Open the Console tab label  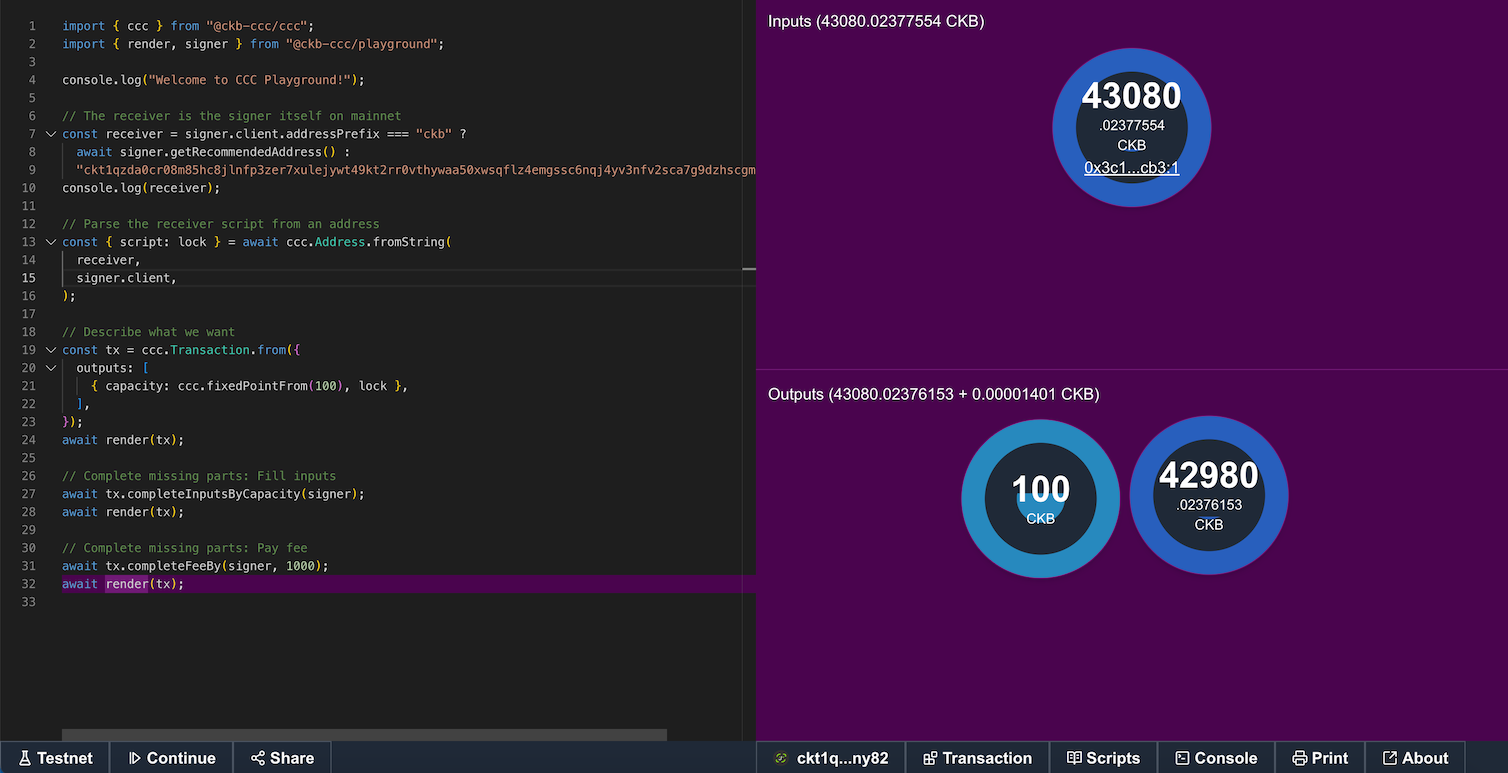tap(1225, 758)
